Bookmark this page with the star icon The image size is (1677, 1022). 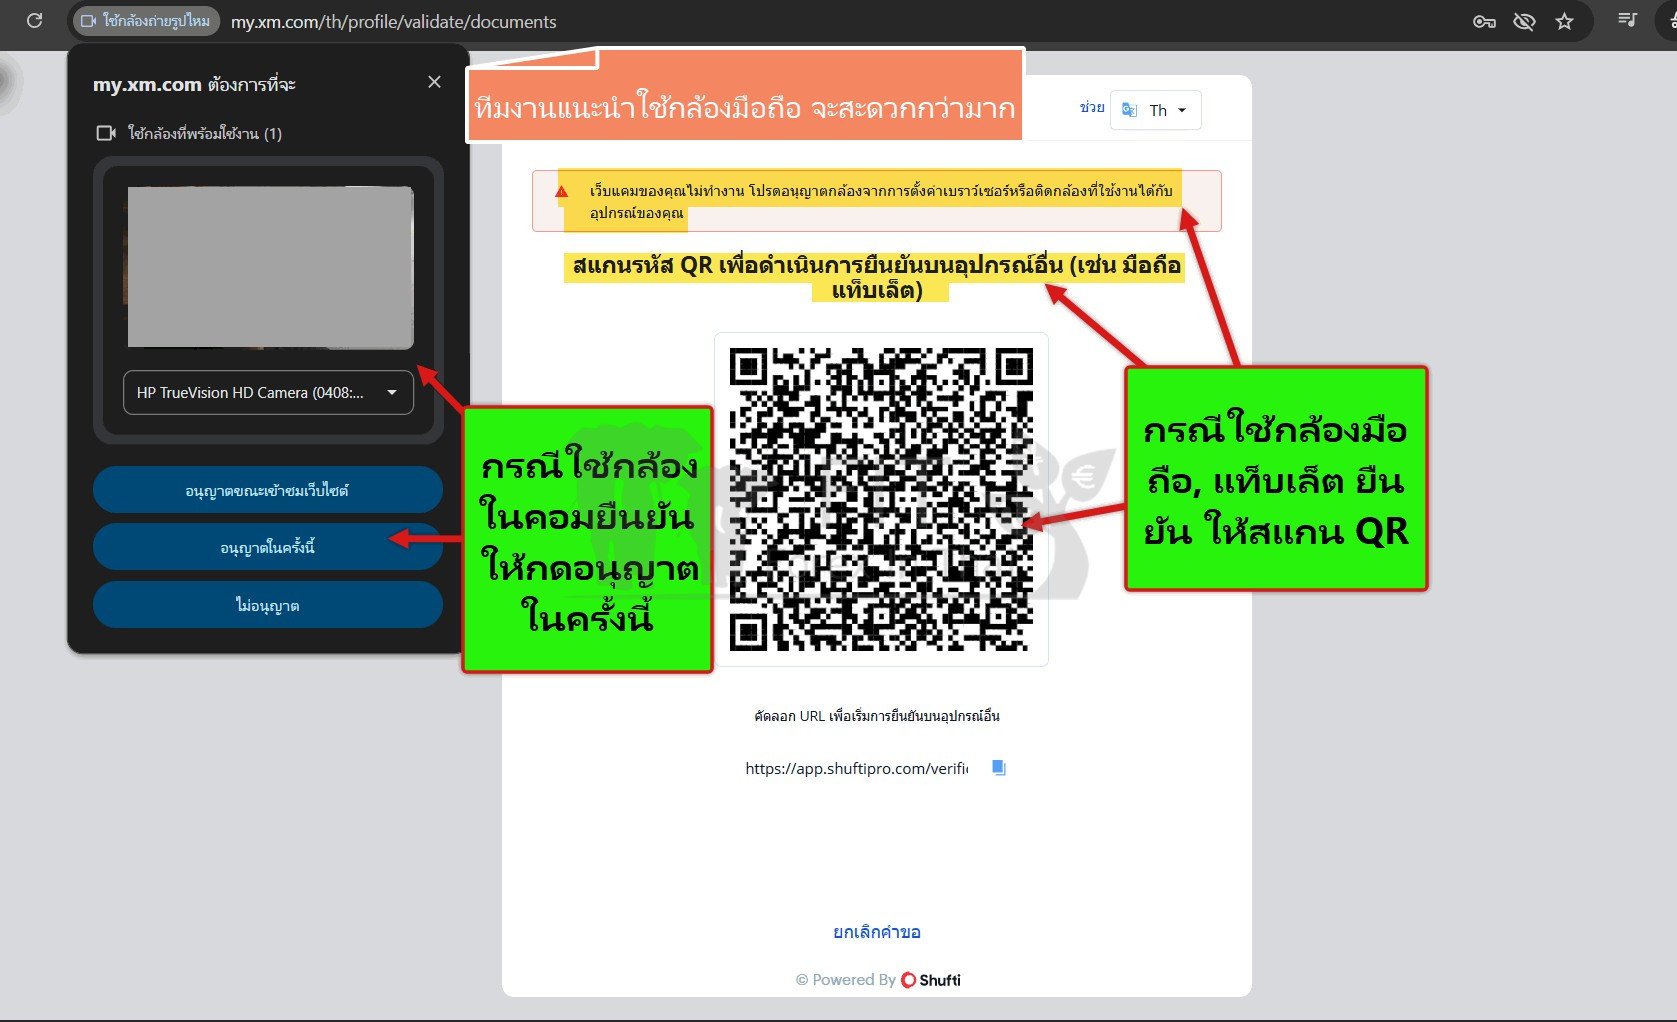coord(1564,21)
